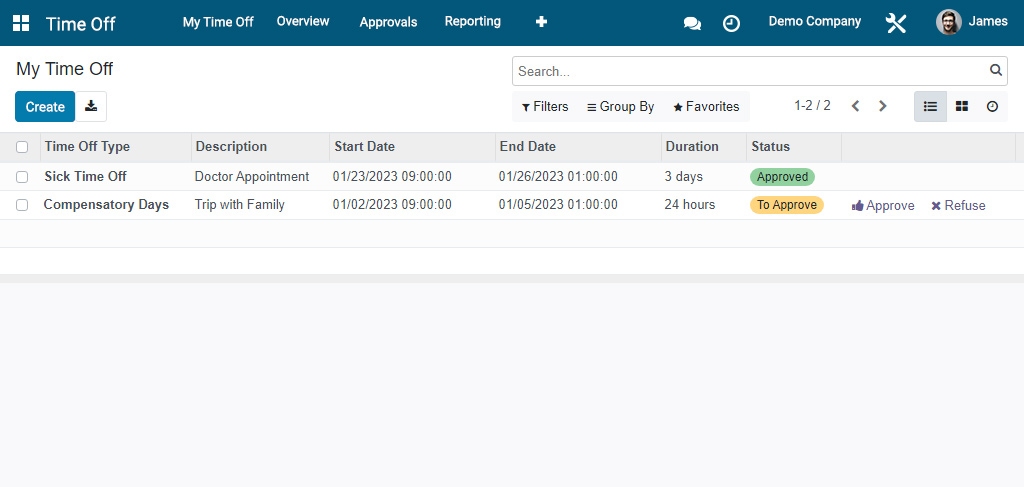Go to the next page arrow

click(x=882, y=106)
